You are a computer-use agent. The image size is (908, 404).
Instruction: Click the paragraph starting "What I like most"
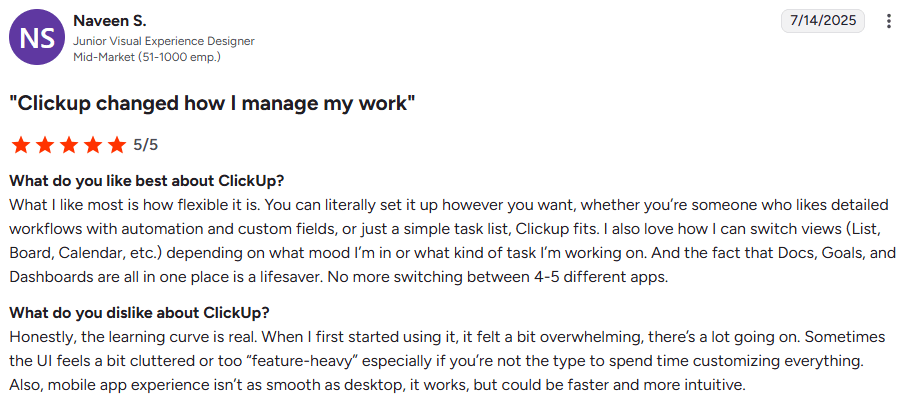coord(453,241)
